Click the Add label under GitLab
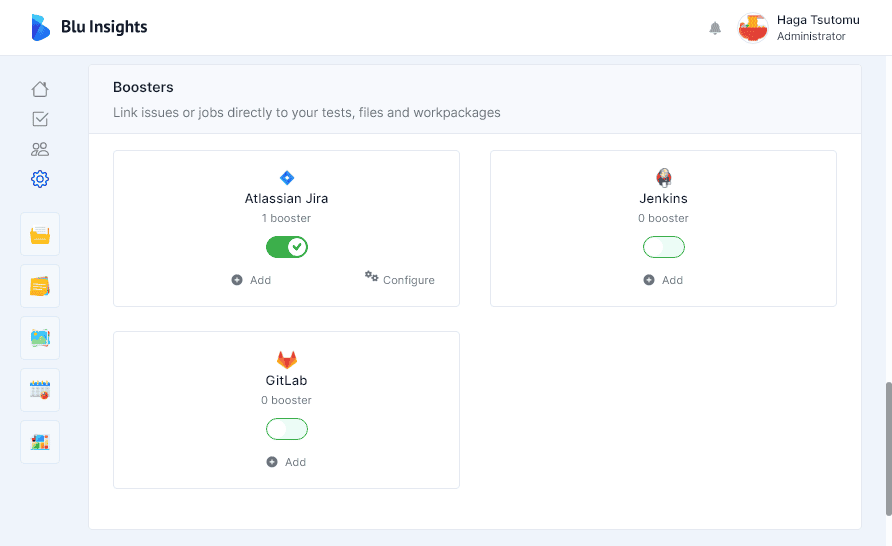The image size is (892, 546). pyautogui.click(x=295, y=462)
